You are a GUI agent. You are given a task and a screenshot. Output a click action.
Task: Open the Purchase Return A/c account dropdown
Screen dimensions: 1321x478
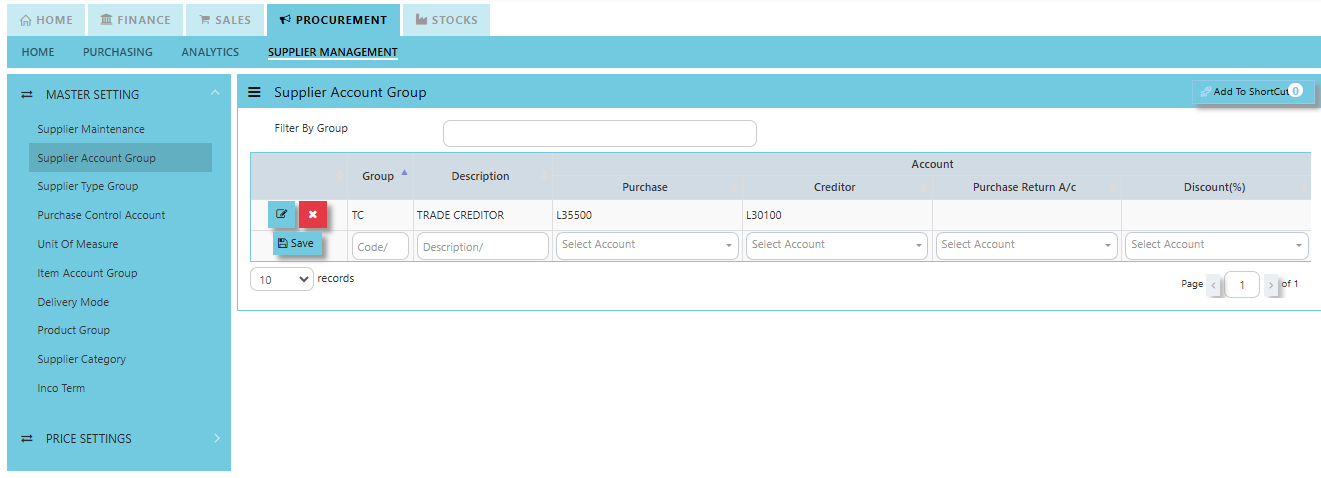pos(1027,245)
